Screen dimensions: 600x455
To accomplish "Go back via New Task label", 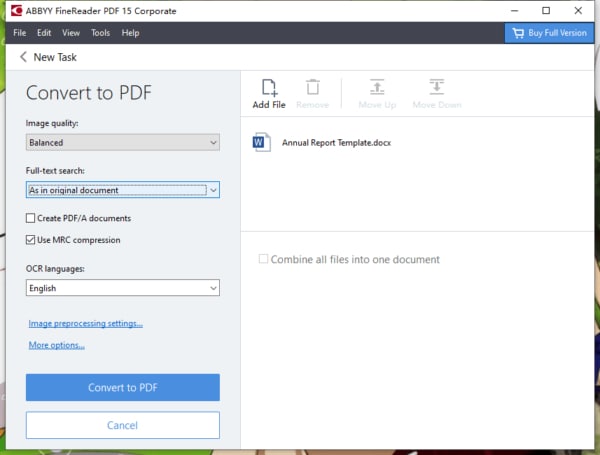I will (55, 57).
